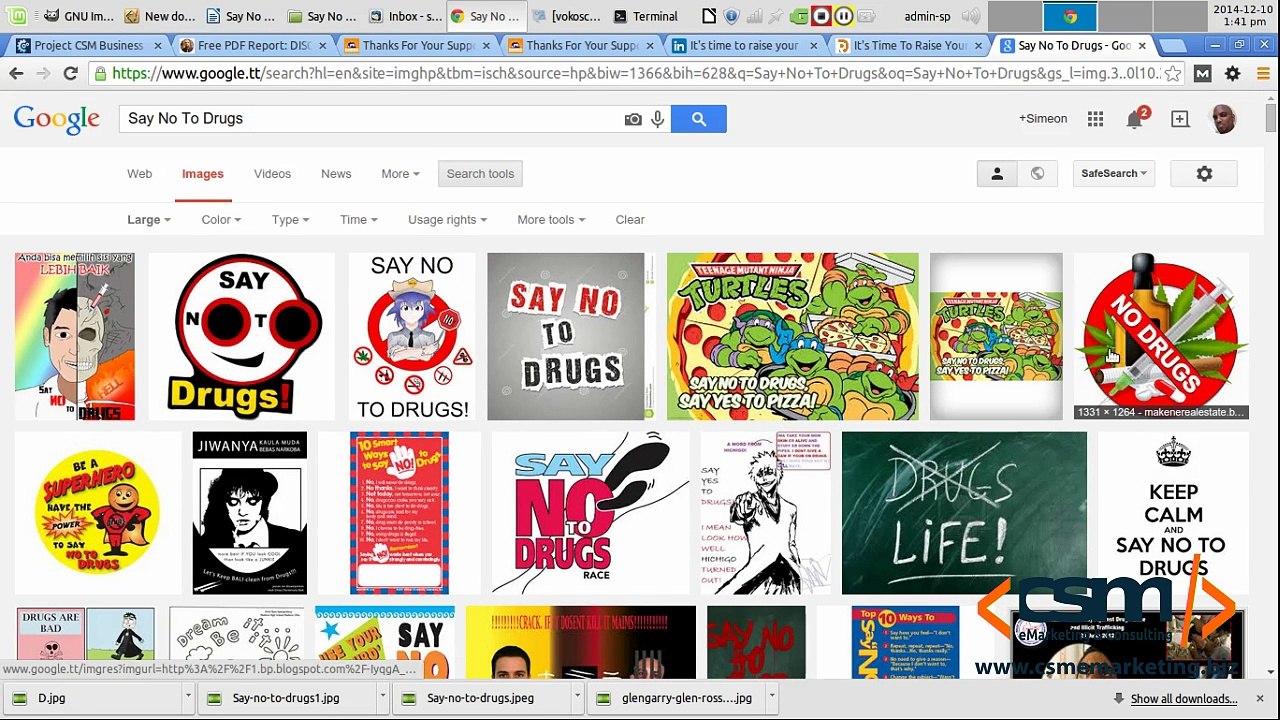The height and width of the screenshot is (720, 1280).
Task: Click the share plus box icon
Action: [x=1180, y=119]
